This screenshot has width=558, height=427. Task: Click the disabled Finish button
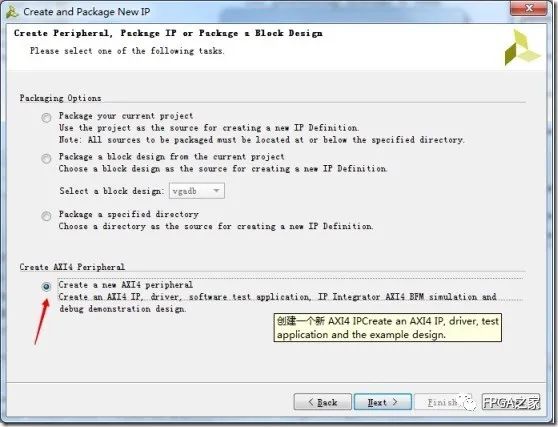click(442, 402)
